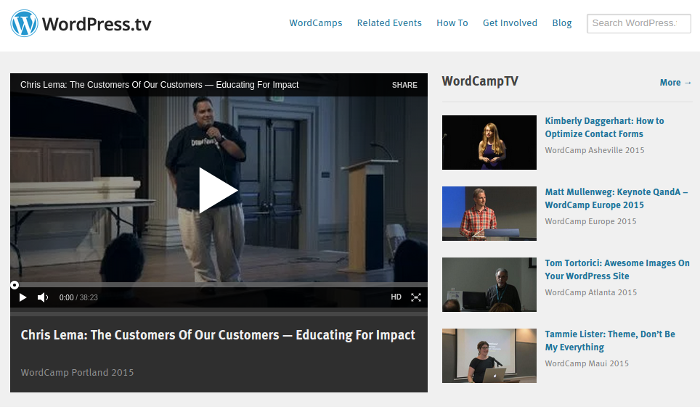Open the Tom Tortorici video thumbnail
Viewport: 700px width, 412px height.
tap(489, 284)
